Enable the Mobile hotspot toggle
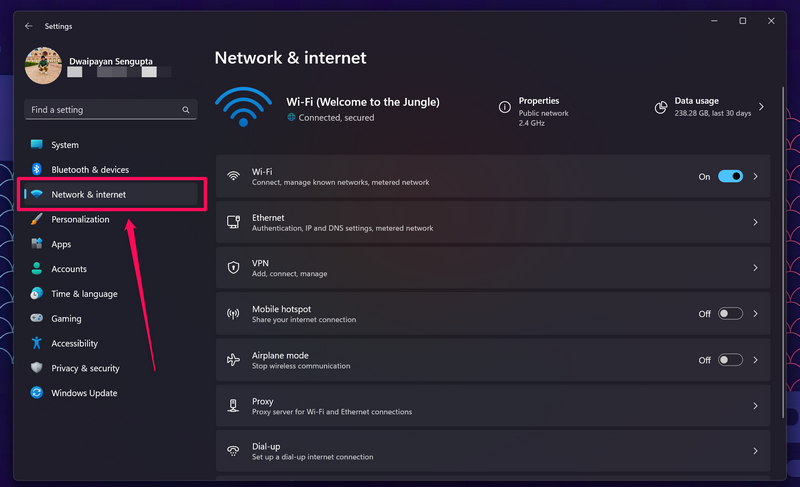The image size is (800, 487). pyautogui.click(x=730, y=314)
